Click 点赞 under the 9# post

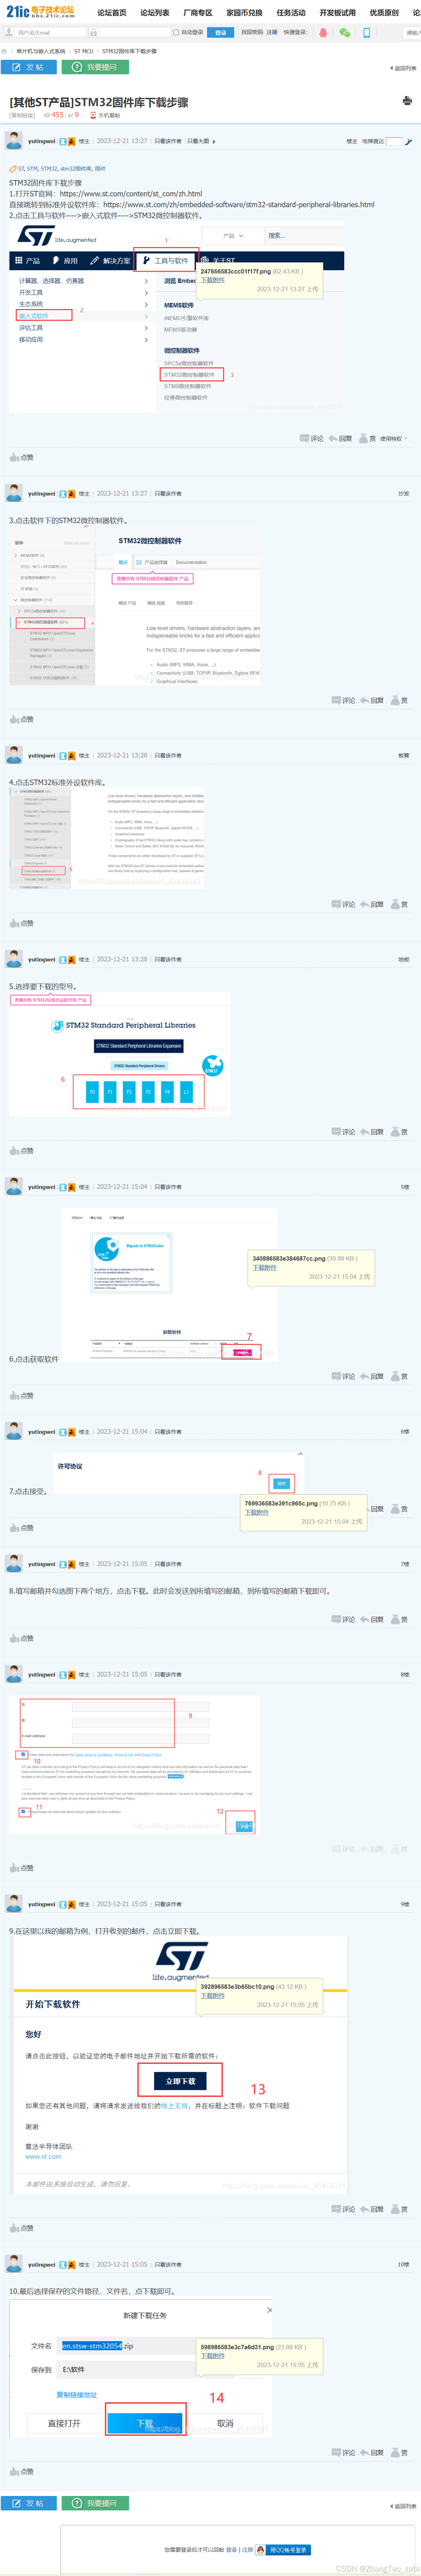pyautogui.click(x=22, y=2228)
